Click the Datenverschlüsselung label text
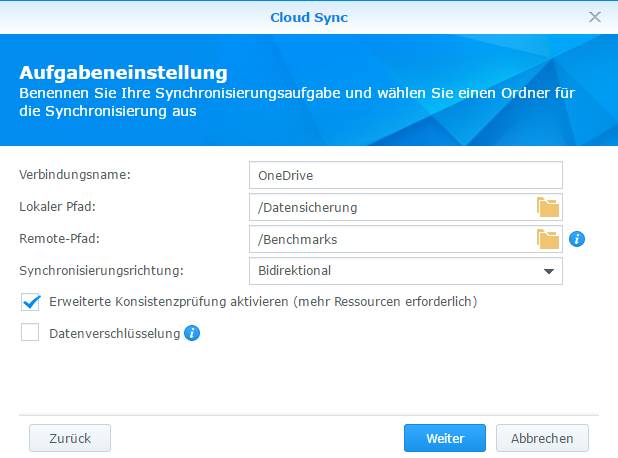Viewport: 618px width, 458px height. [115, 334]
